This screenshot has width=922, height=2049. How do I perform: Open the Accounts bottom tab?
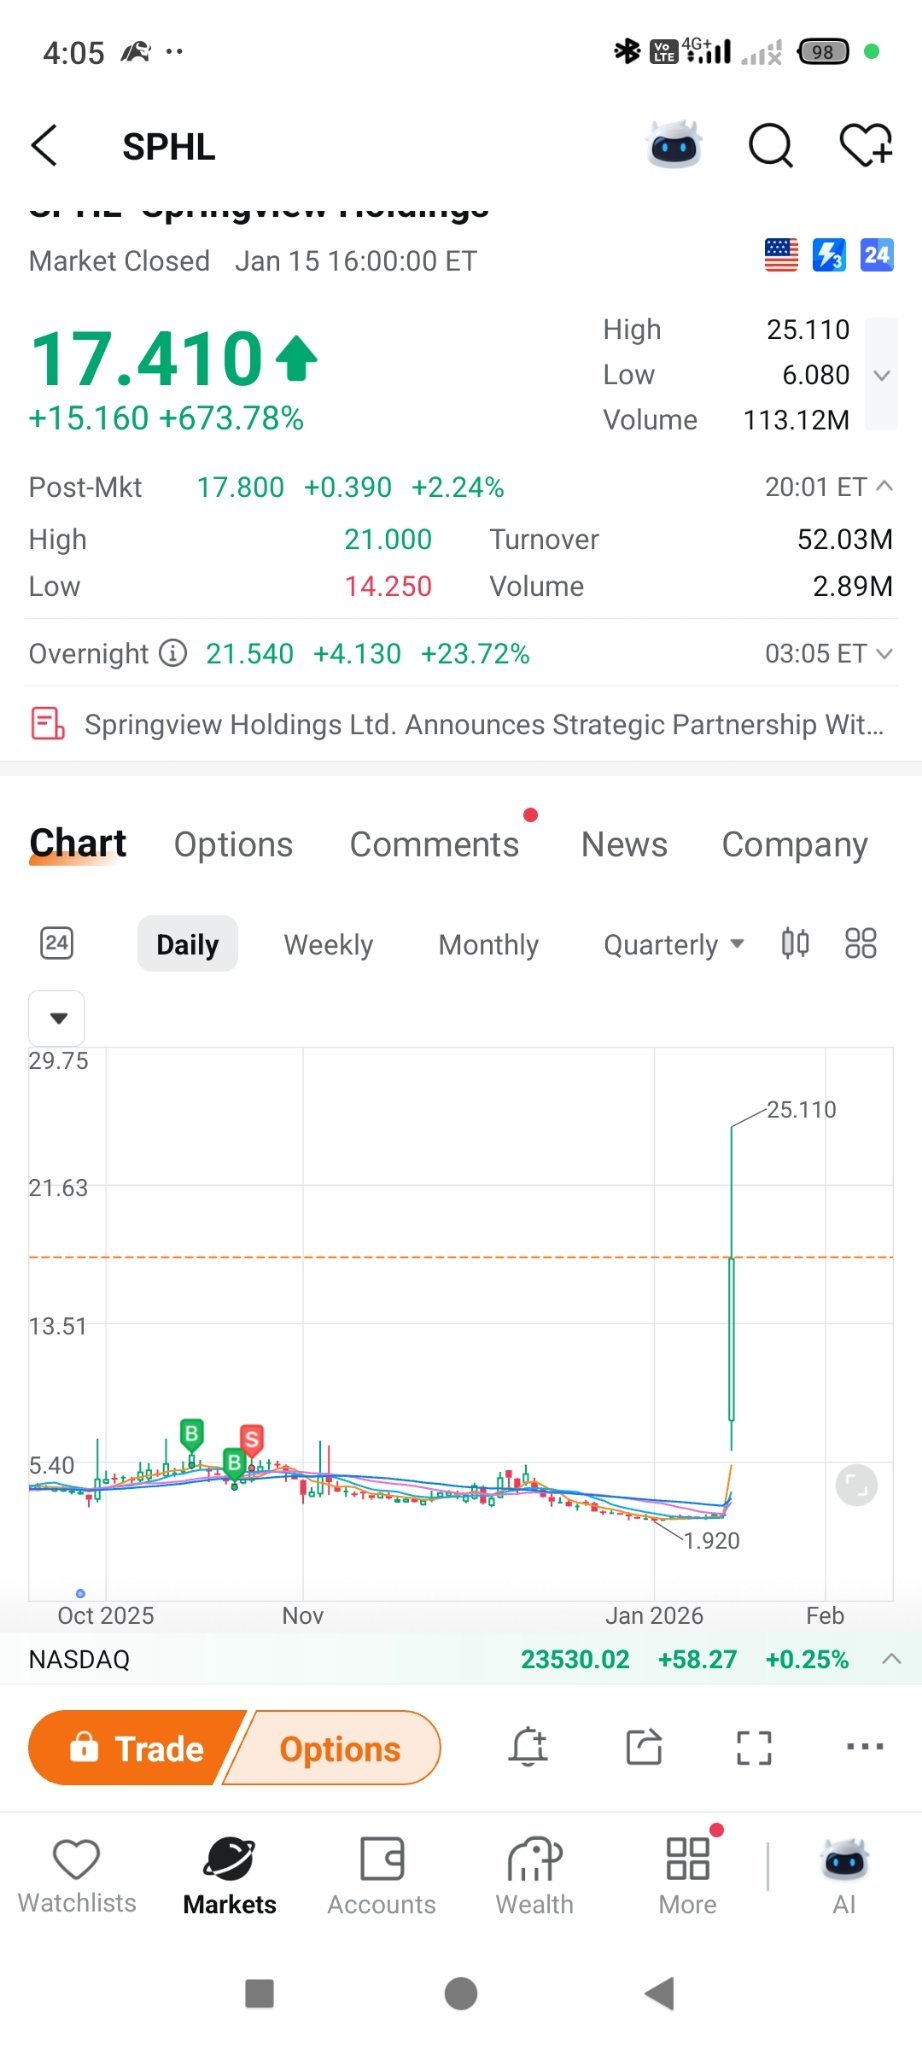pos(382,1876)
